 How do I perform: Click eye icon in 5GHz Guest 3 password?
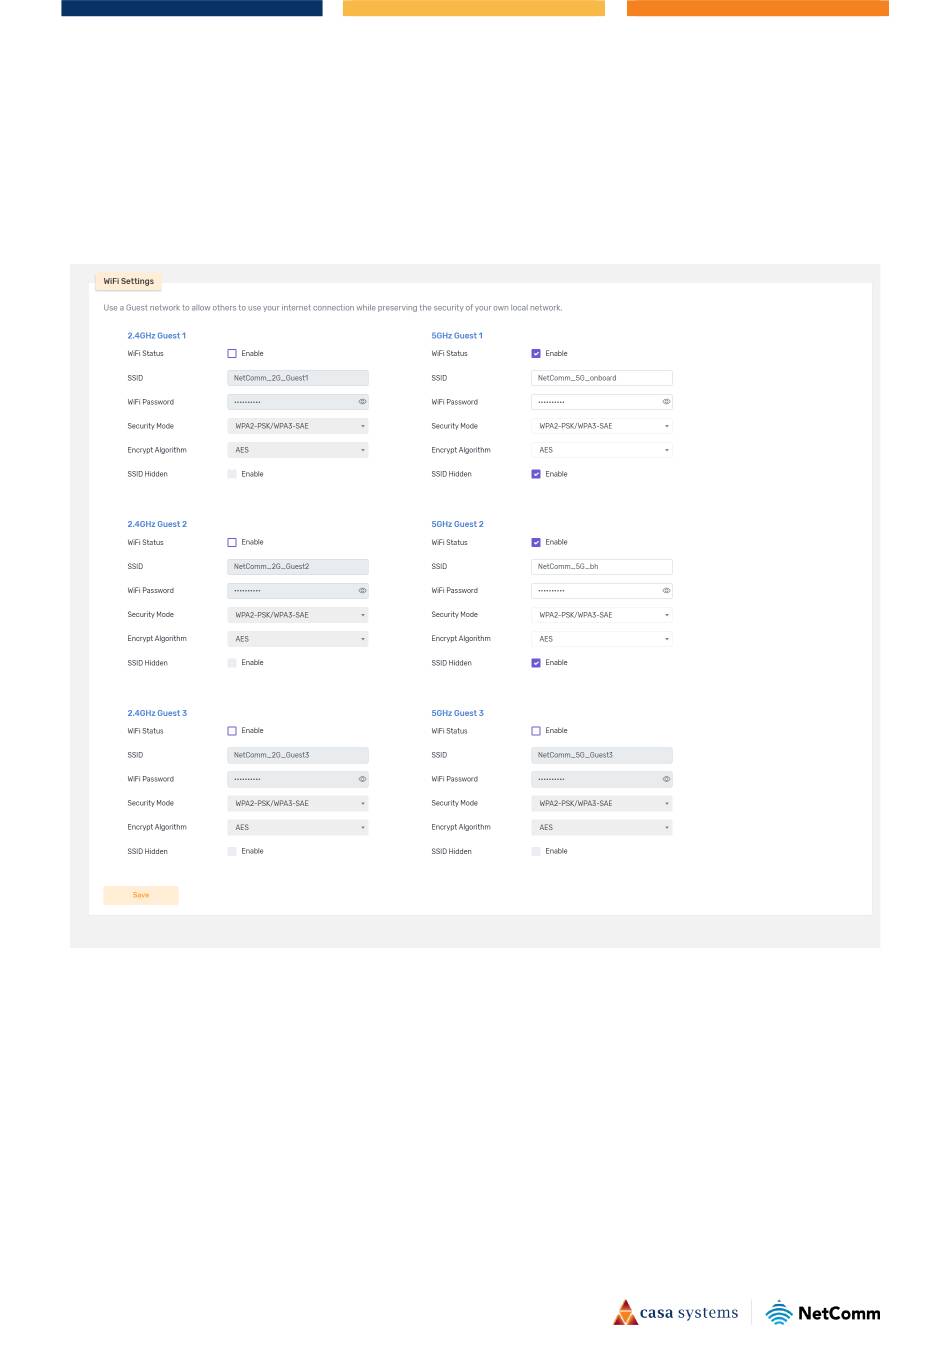point(666,779)
